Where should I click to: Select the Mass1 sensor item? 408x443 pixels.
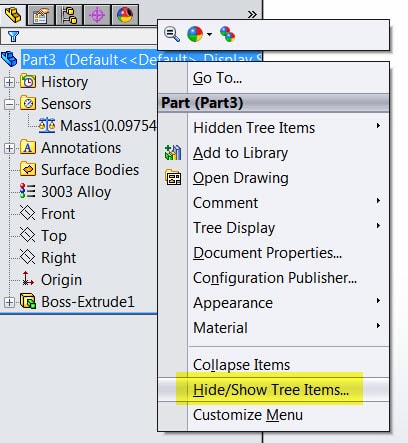pos(97,126)
